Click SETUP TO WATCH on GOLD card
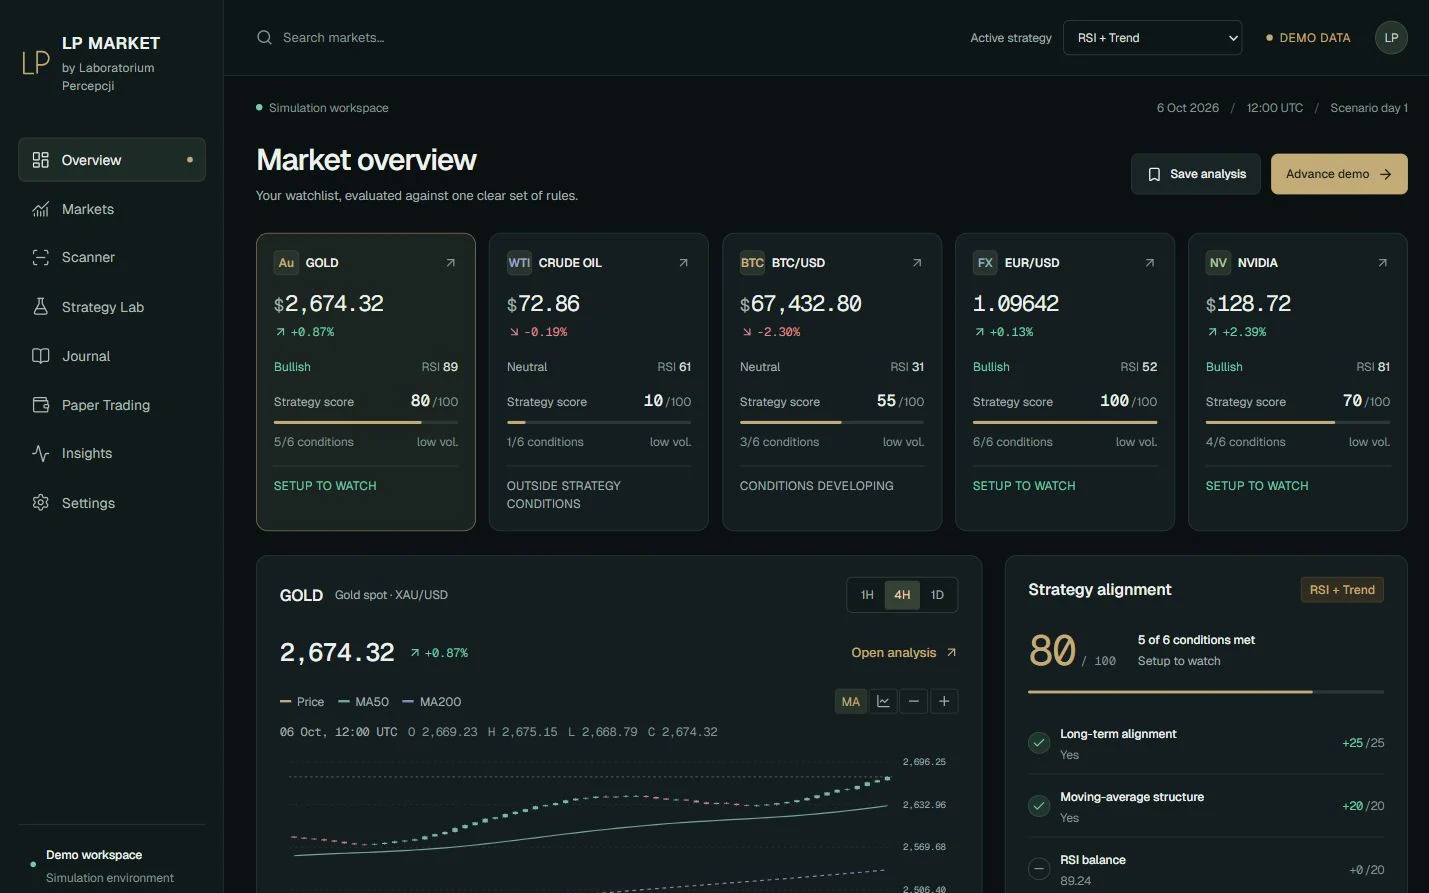 pos(325,486)
